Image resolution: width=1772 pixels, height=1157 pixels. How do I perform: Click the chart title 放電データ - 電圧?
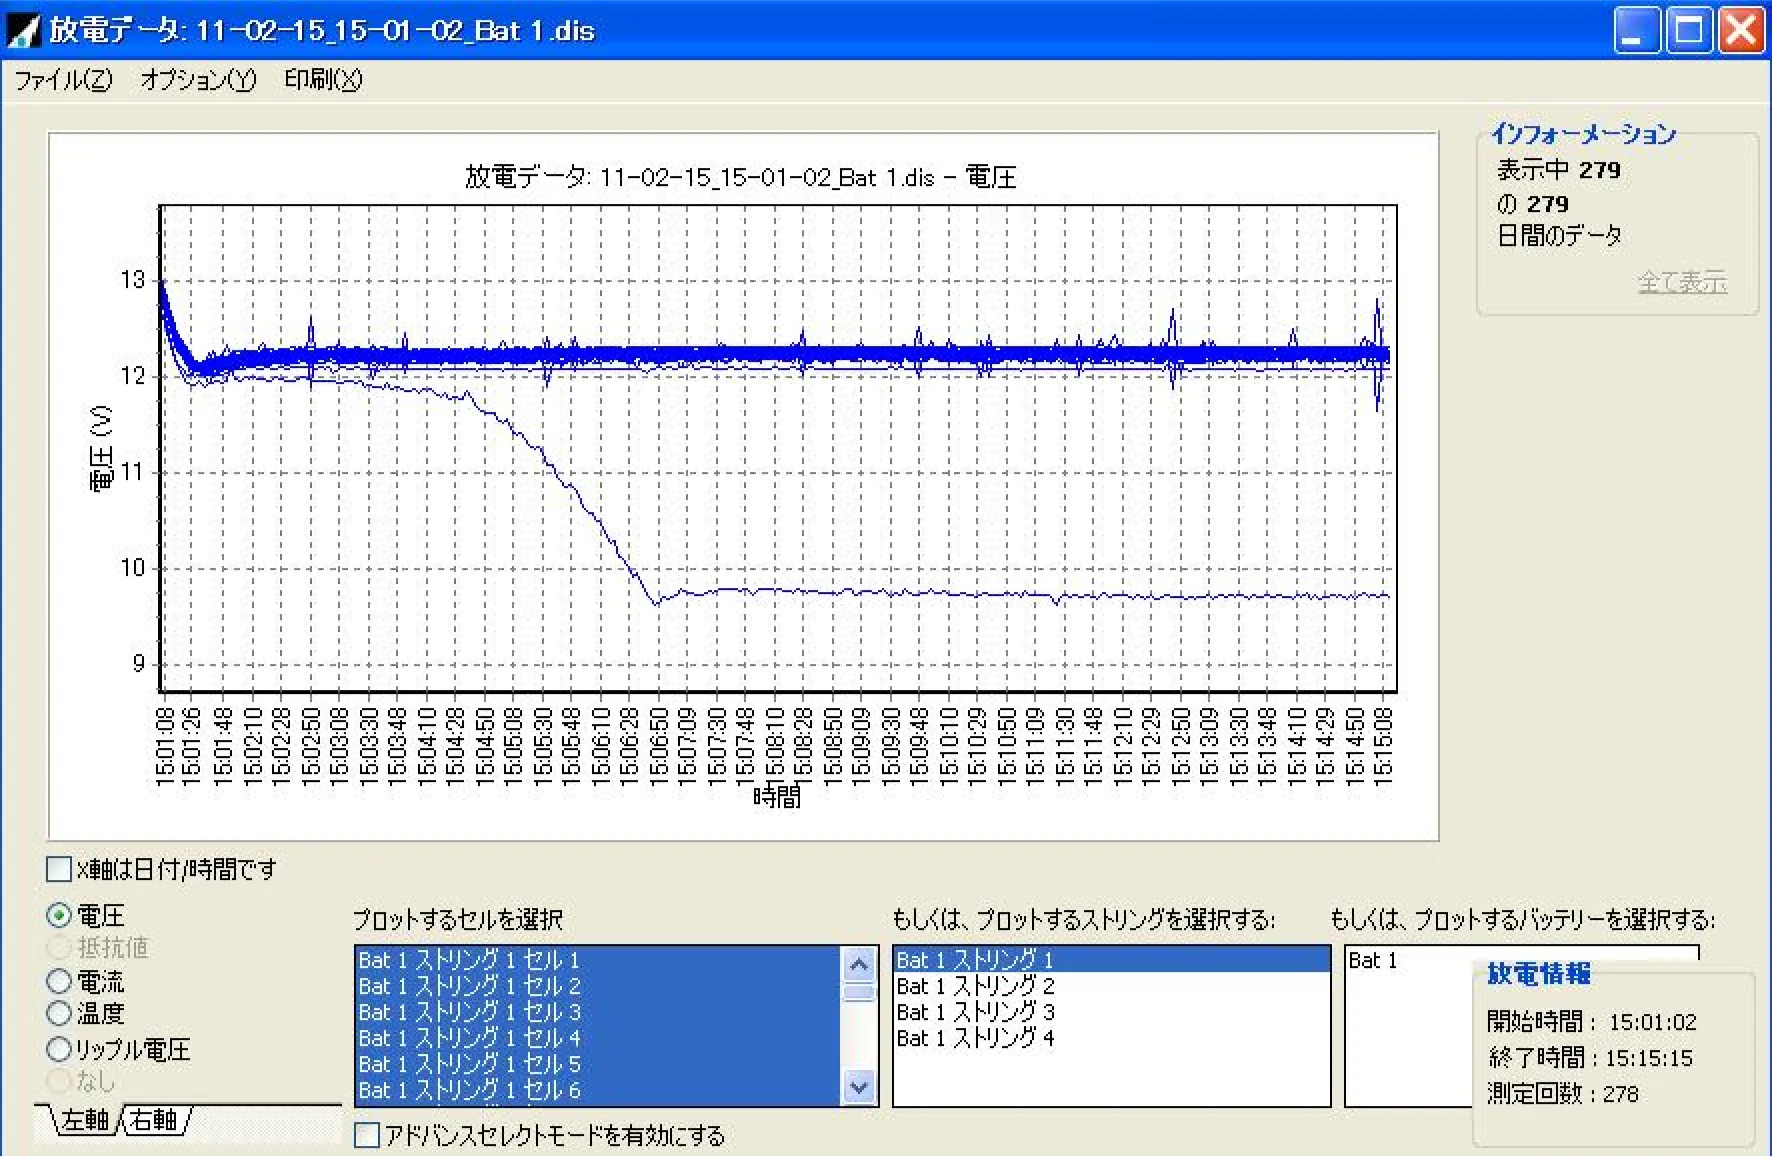point(741,177)
